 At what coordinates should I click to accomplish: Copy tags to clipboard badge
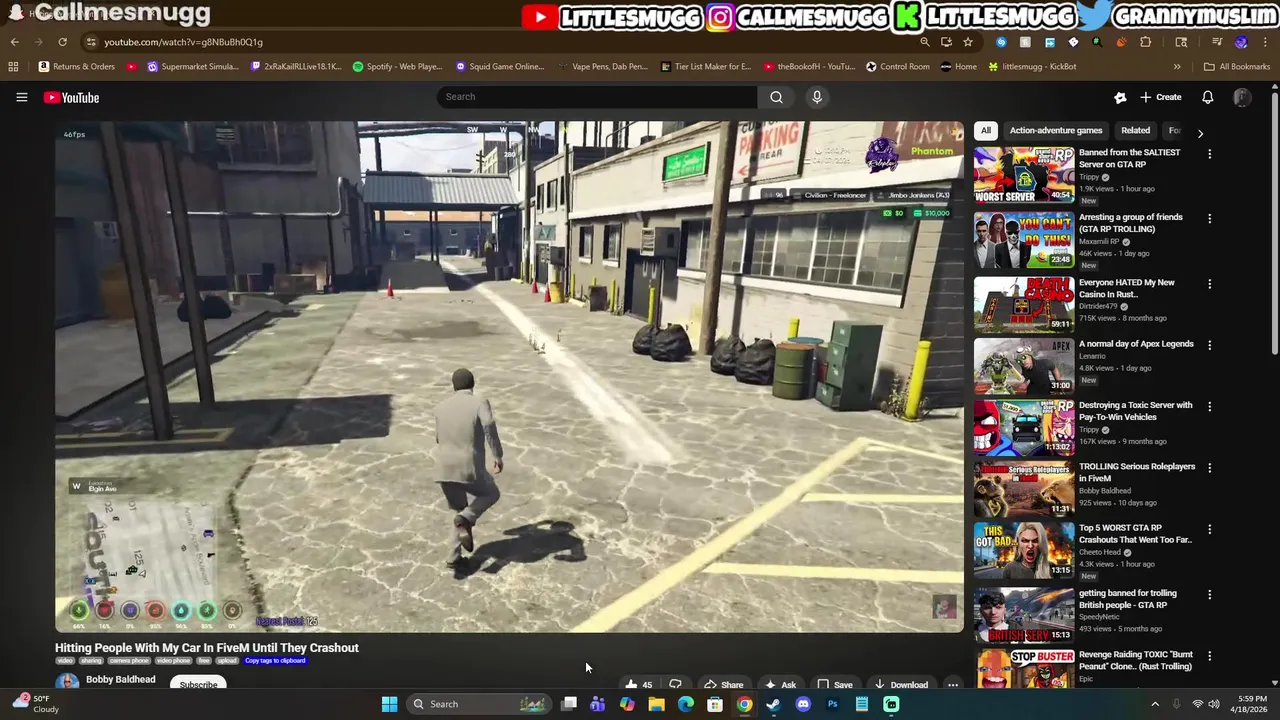274,661
